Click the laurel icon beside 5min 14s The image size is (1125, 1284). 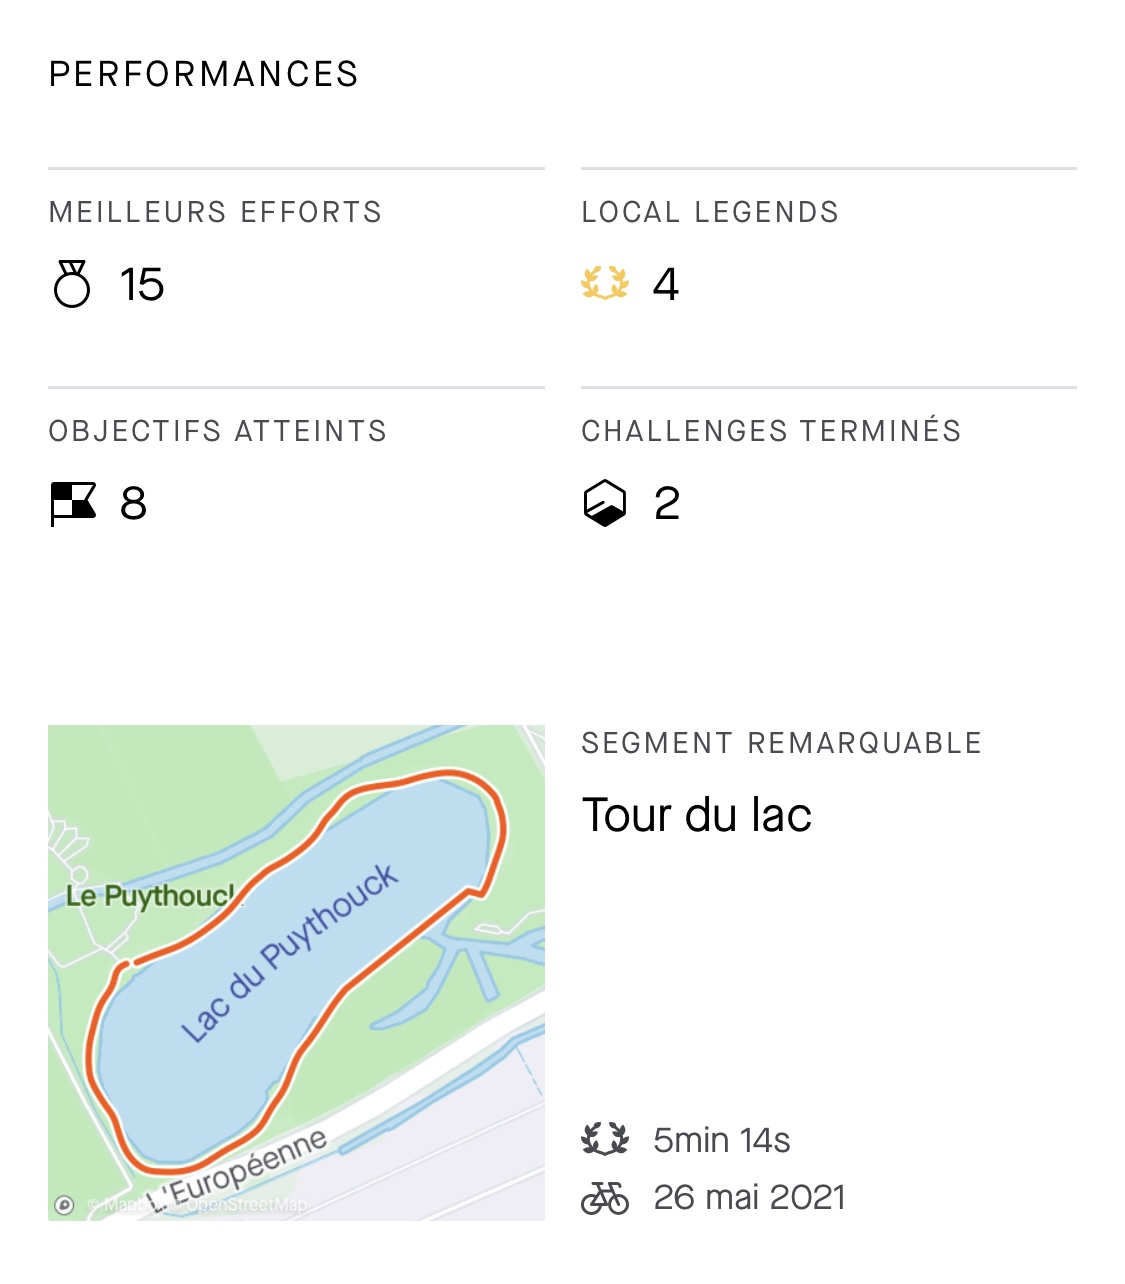coord(605,1140)
